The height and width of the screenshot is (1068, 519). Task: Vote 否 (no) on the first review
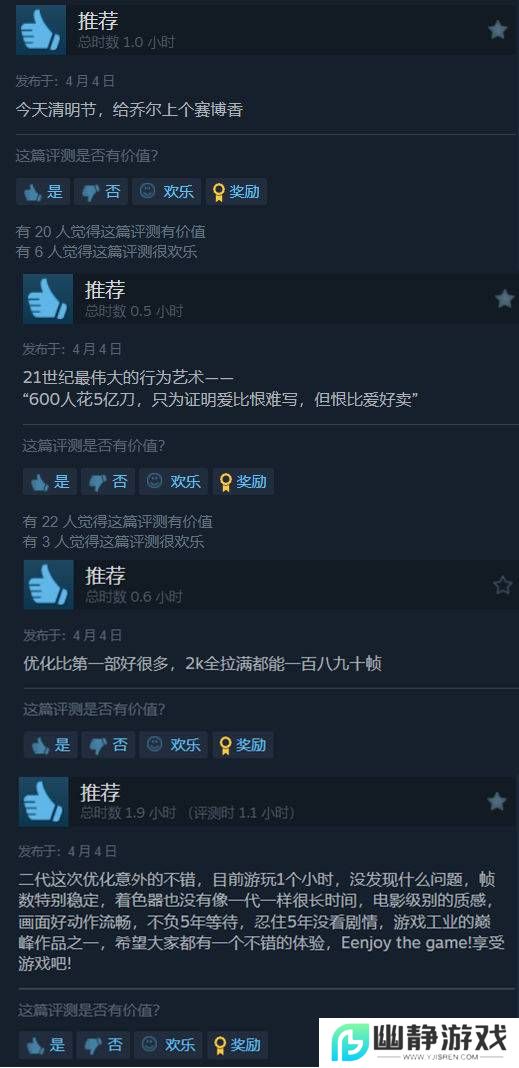coord(101,192)
